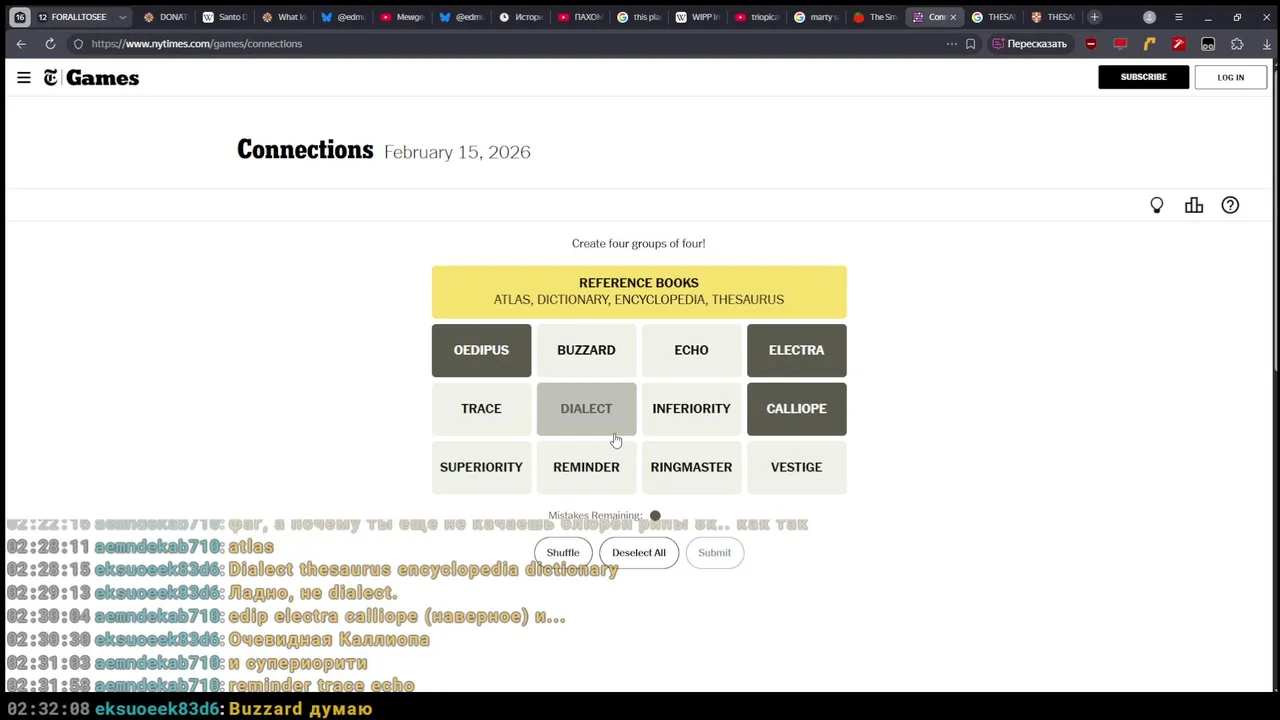Click the site security shield icon

click(x=78, y=44)
